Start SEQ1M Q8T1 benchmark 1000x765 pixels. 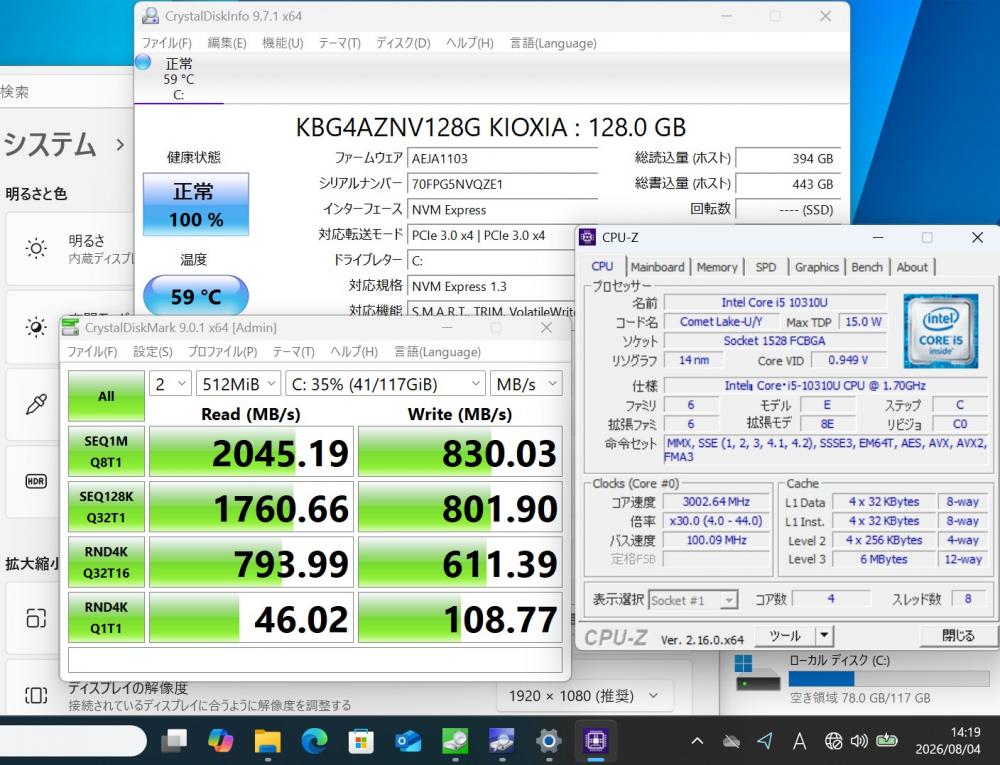[106, 451]
